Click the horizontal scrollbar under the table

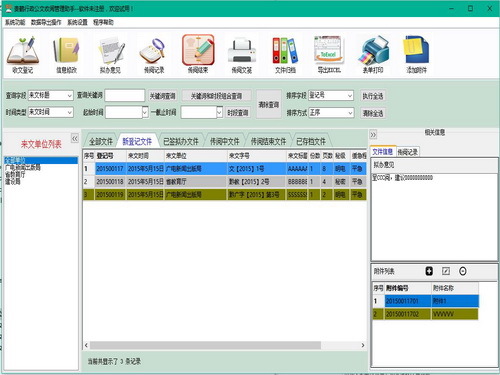tap(205, 345)
